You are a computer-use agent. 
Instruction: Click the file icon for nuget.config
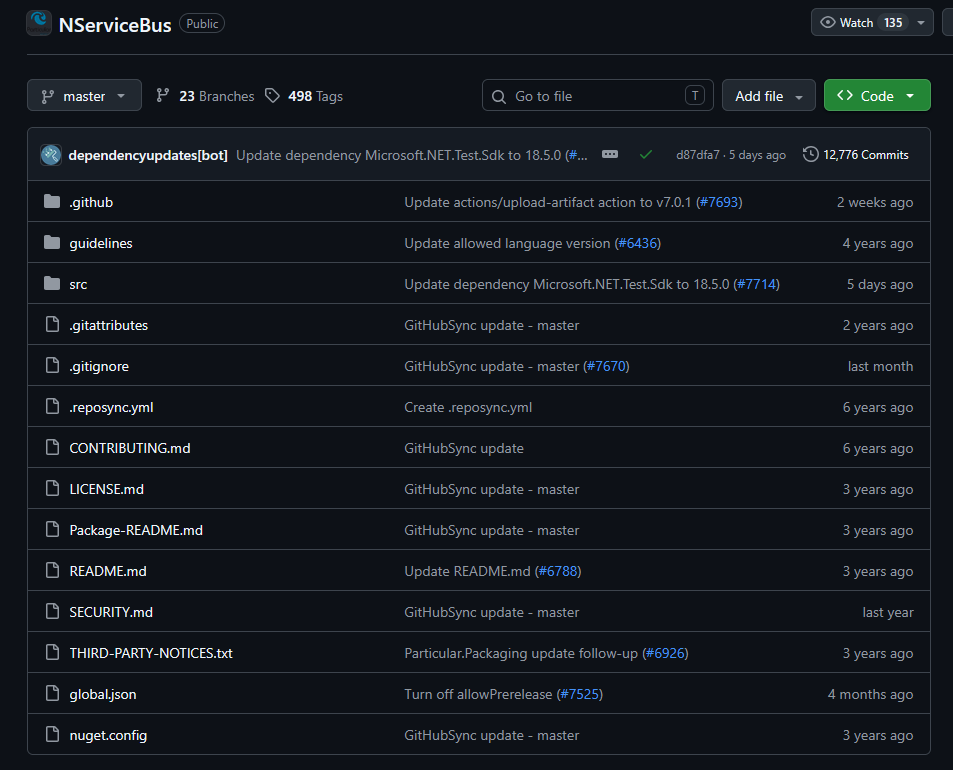coord(52,735)
